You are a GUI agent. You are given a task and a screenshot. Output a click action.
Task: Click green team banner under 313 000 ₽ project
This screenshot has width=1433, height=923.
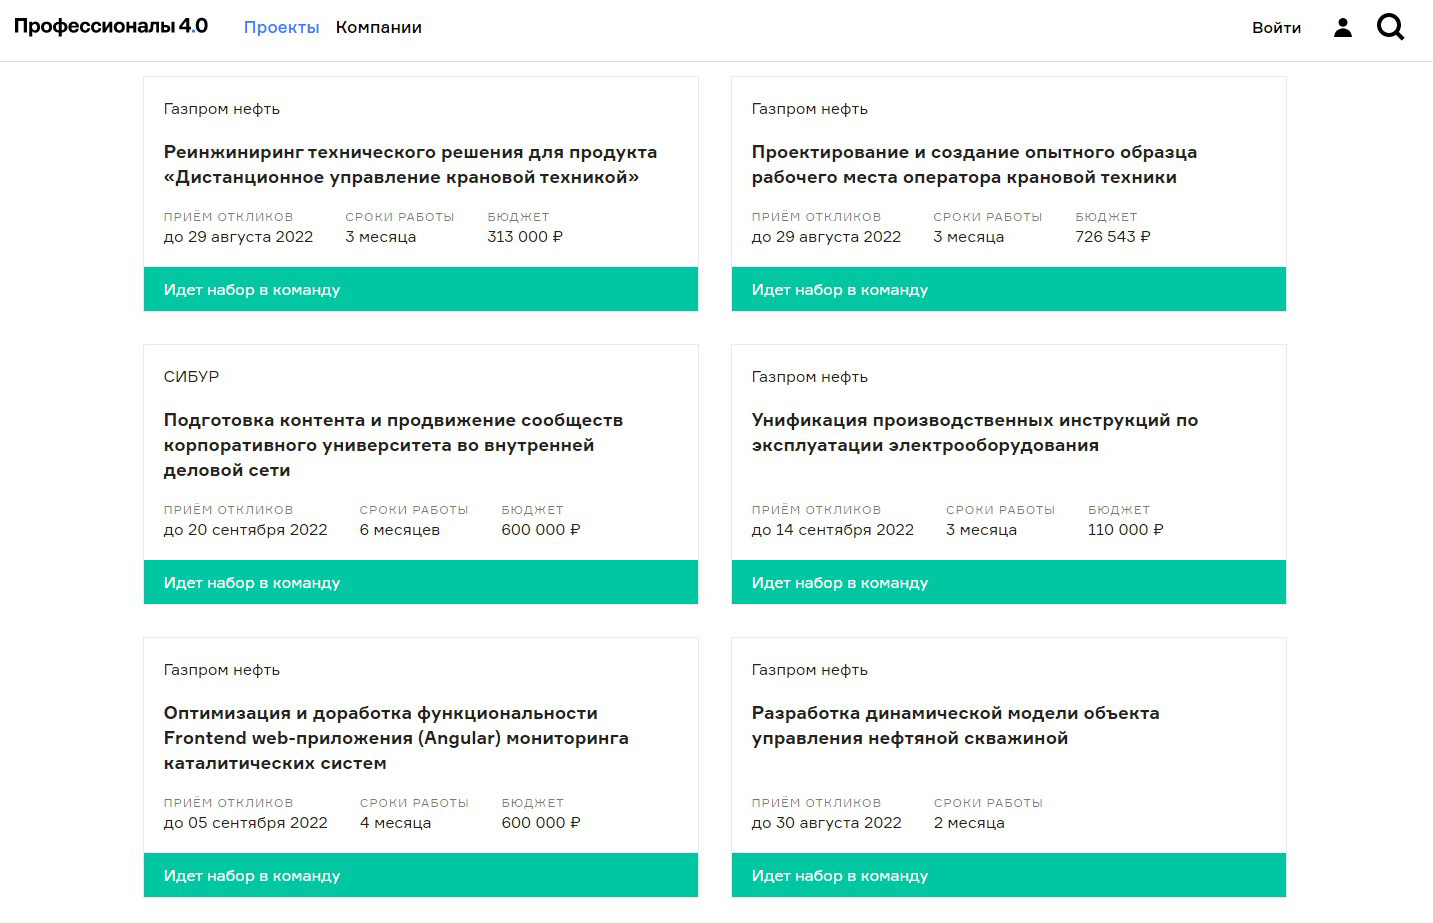tap(421, 289)
